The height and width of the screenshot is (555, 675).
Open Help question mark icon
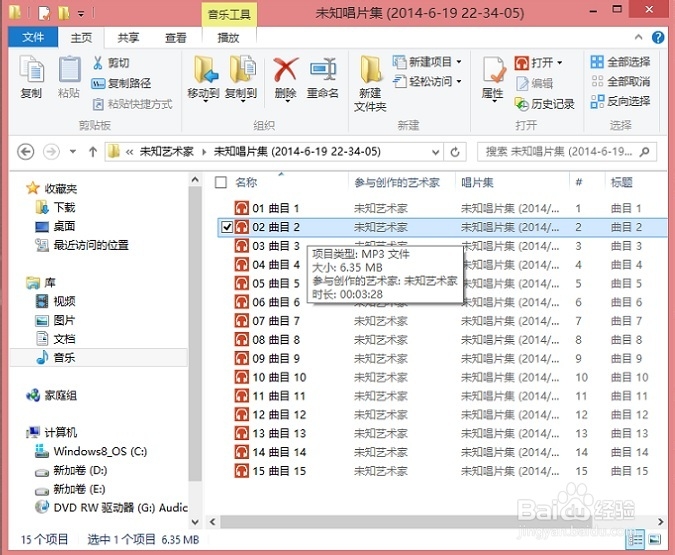click(x=657, y=38)
